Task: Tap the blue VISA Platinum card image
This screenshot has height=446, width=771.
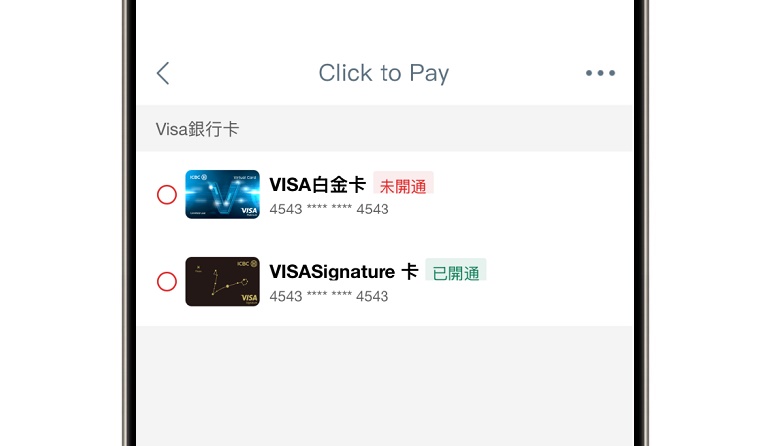Action: [x=222, y=194]
